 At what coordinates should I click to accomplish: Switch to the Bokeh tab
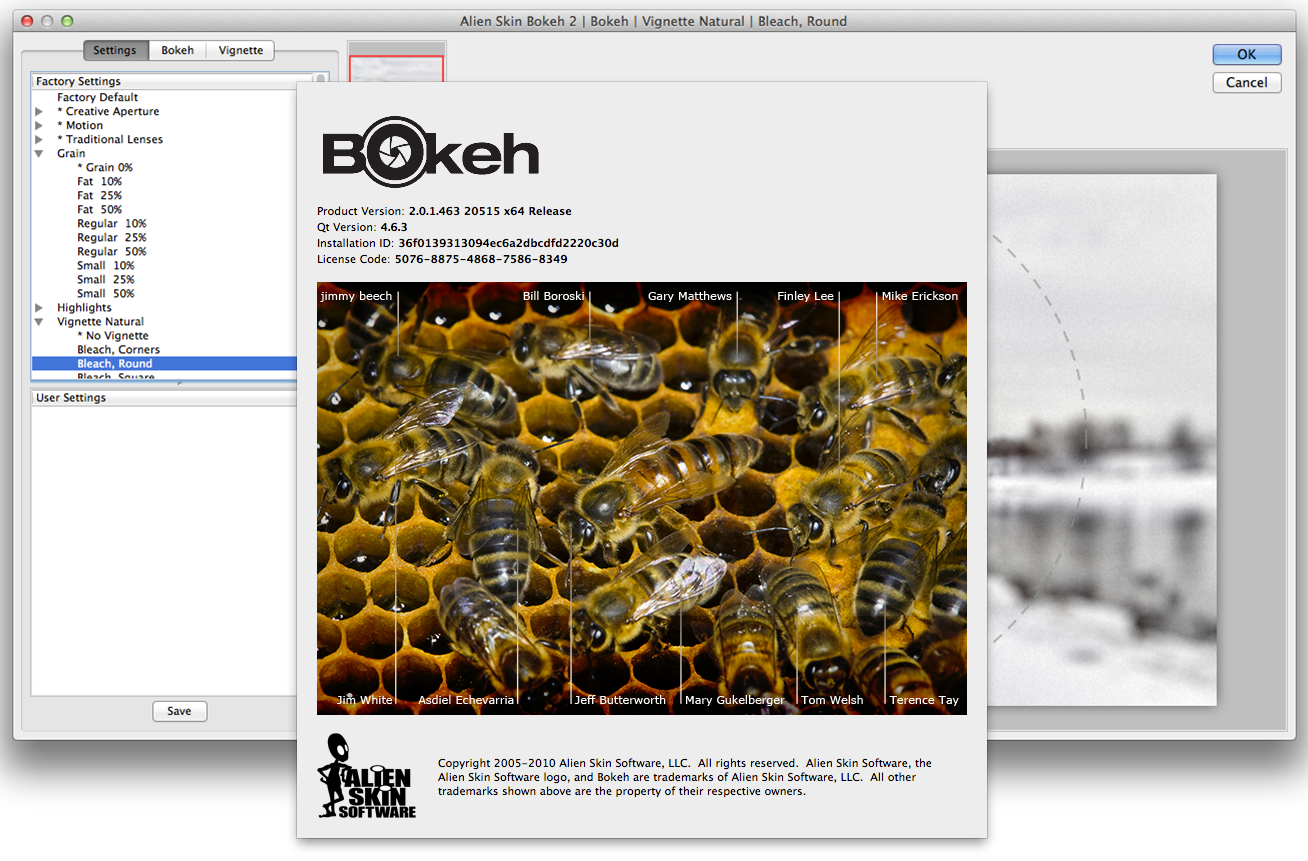(178, 51)
